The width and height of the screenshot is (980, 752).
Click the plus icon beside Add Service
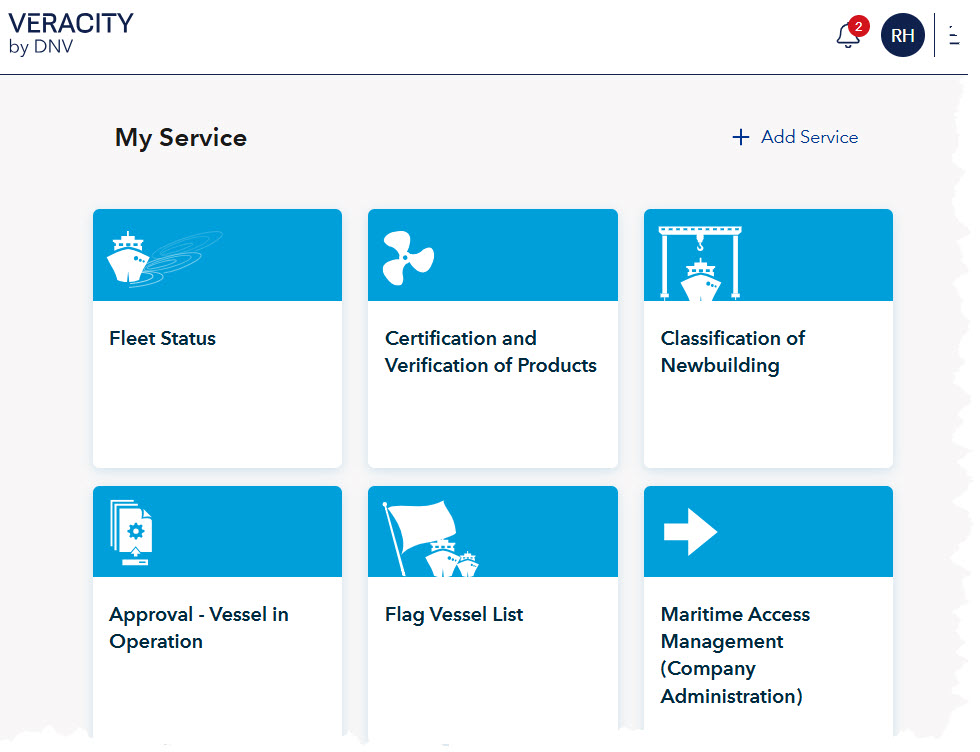click(x=740, y=137)
